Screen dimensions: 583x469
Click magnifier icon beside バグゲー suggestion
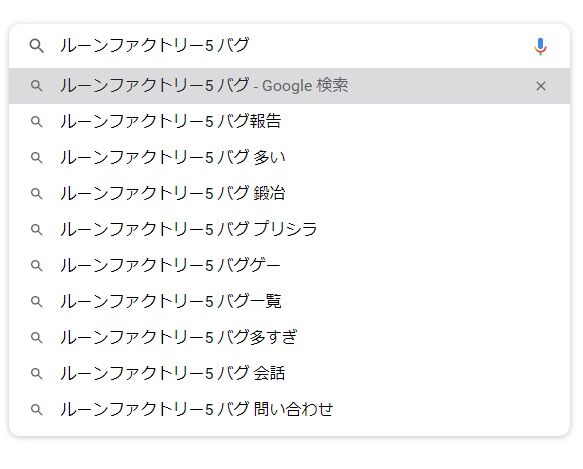click(36, 266)
